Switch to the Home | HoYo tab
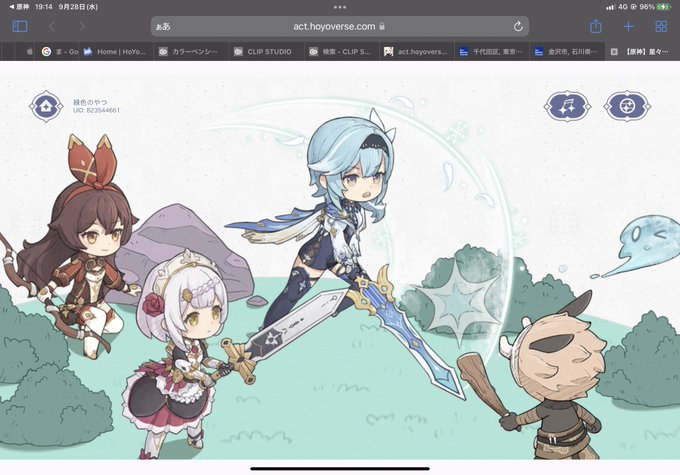The image size is (680, 475). click(x=116, y=51)
